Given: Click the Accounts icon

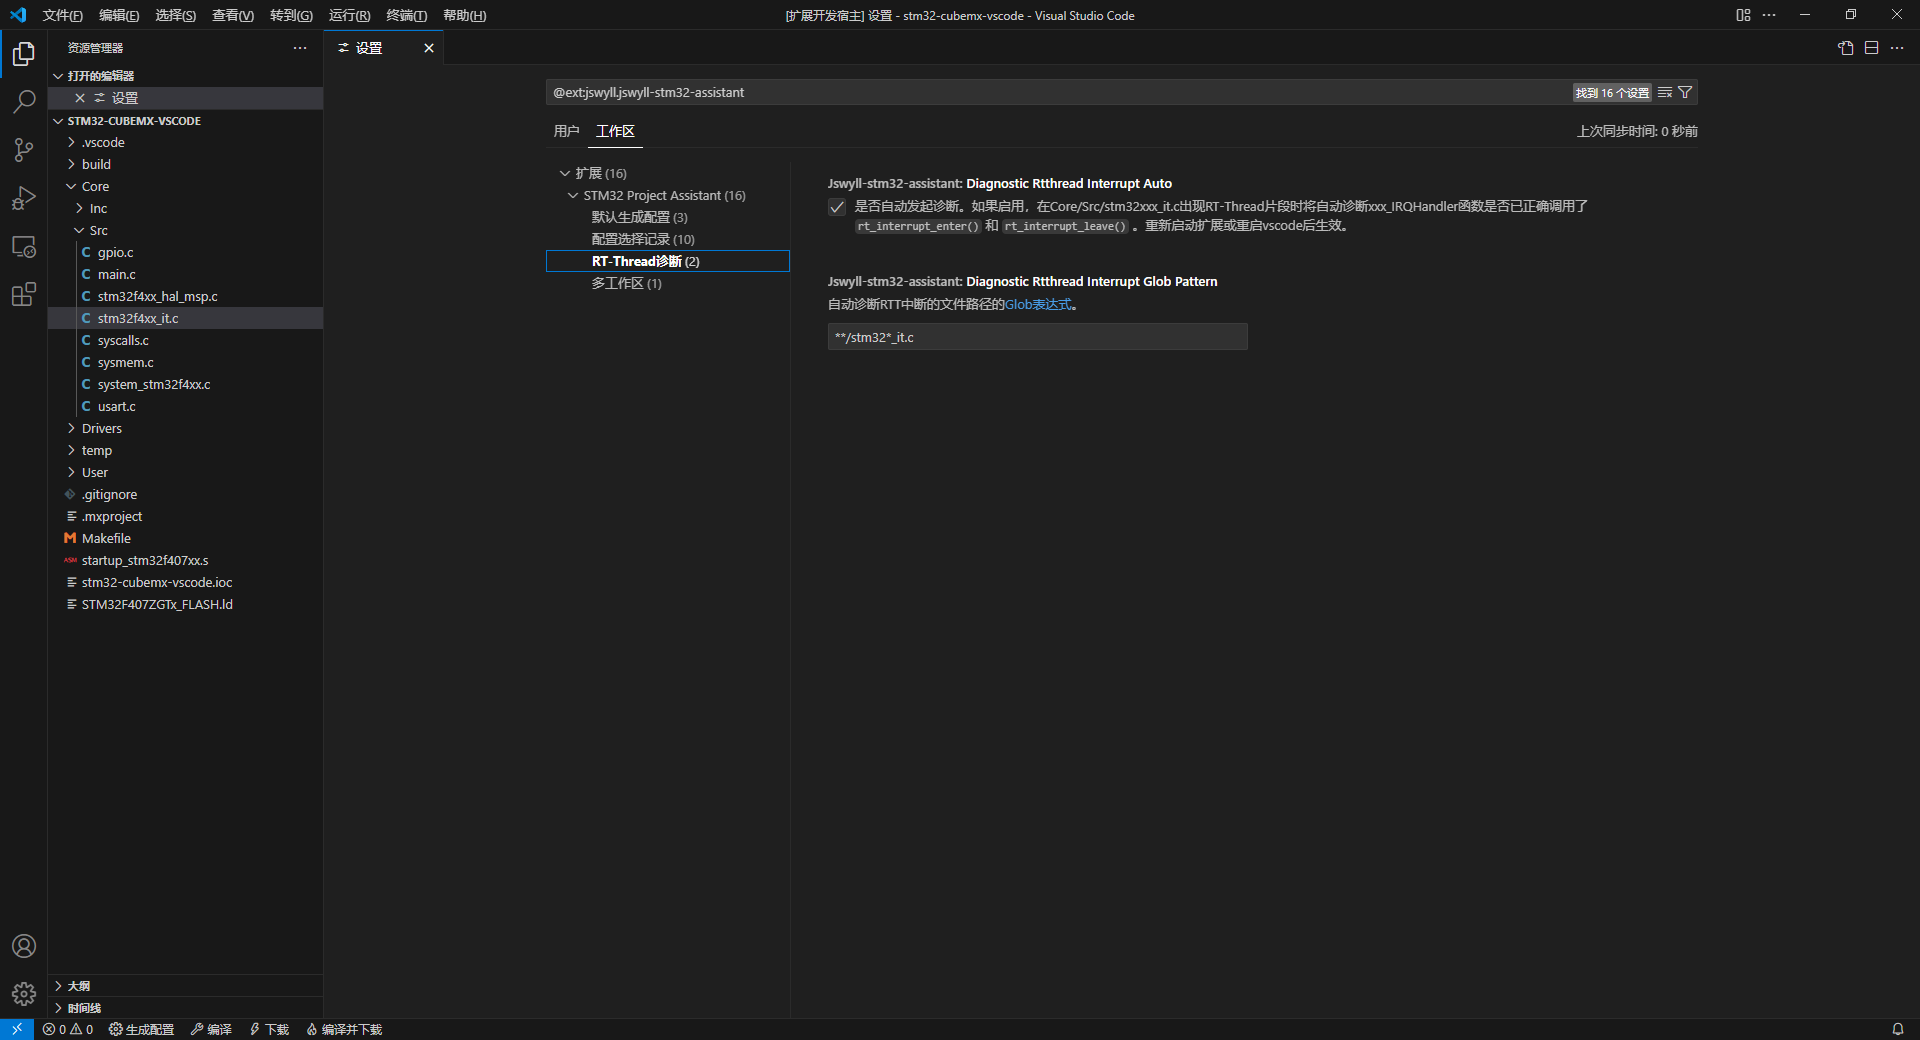Looking at the screenshot, I should click(24, 946).
